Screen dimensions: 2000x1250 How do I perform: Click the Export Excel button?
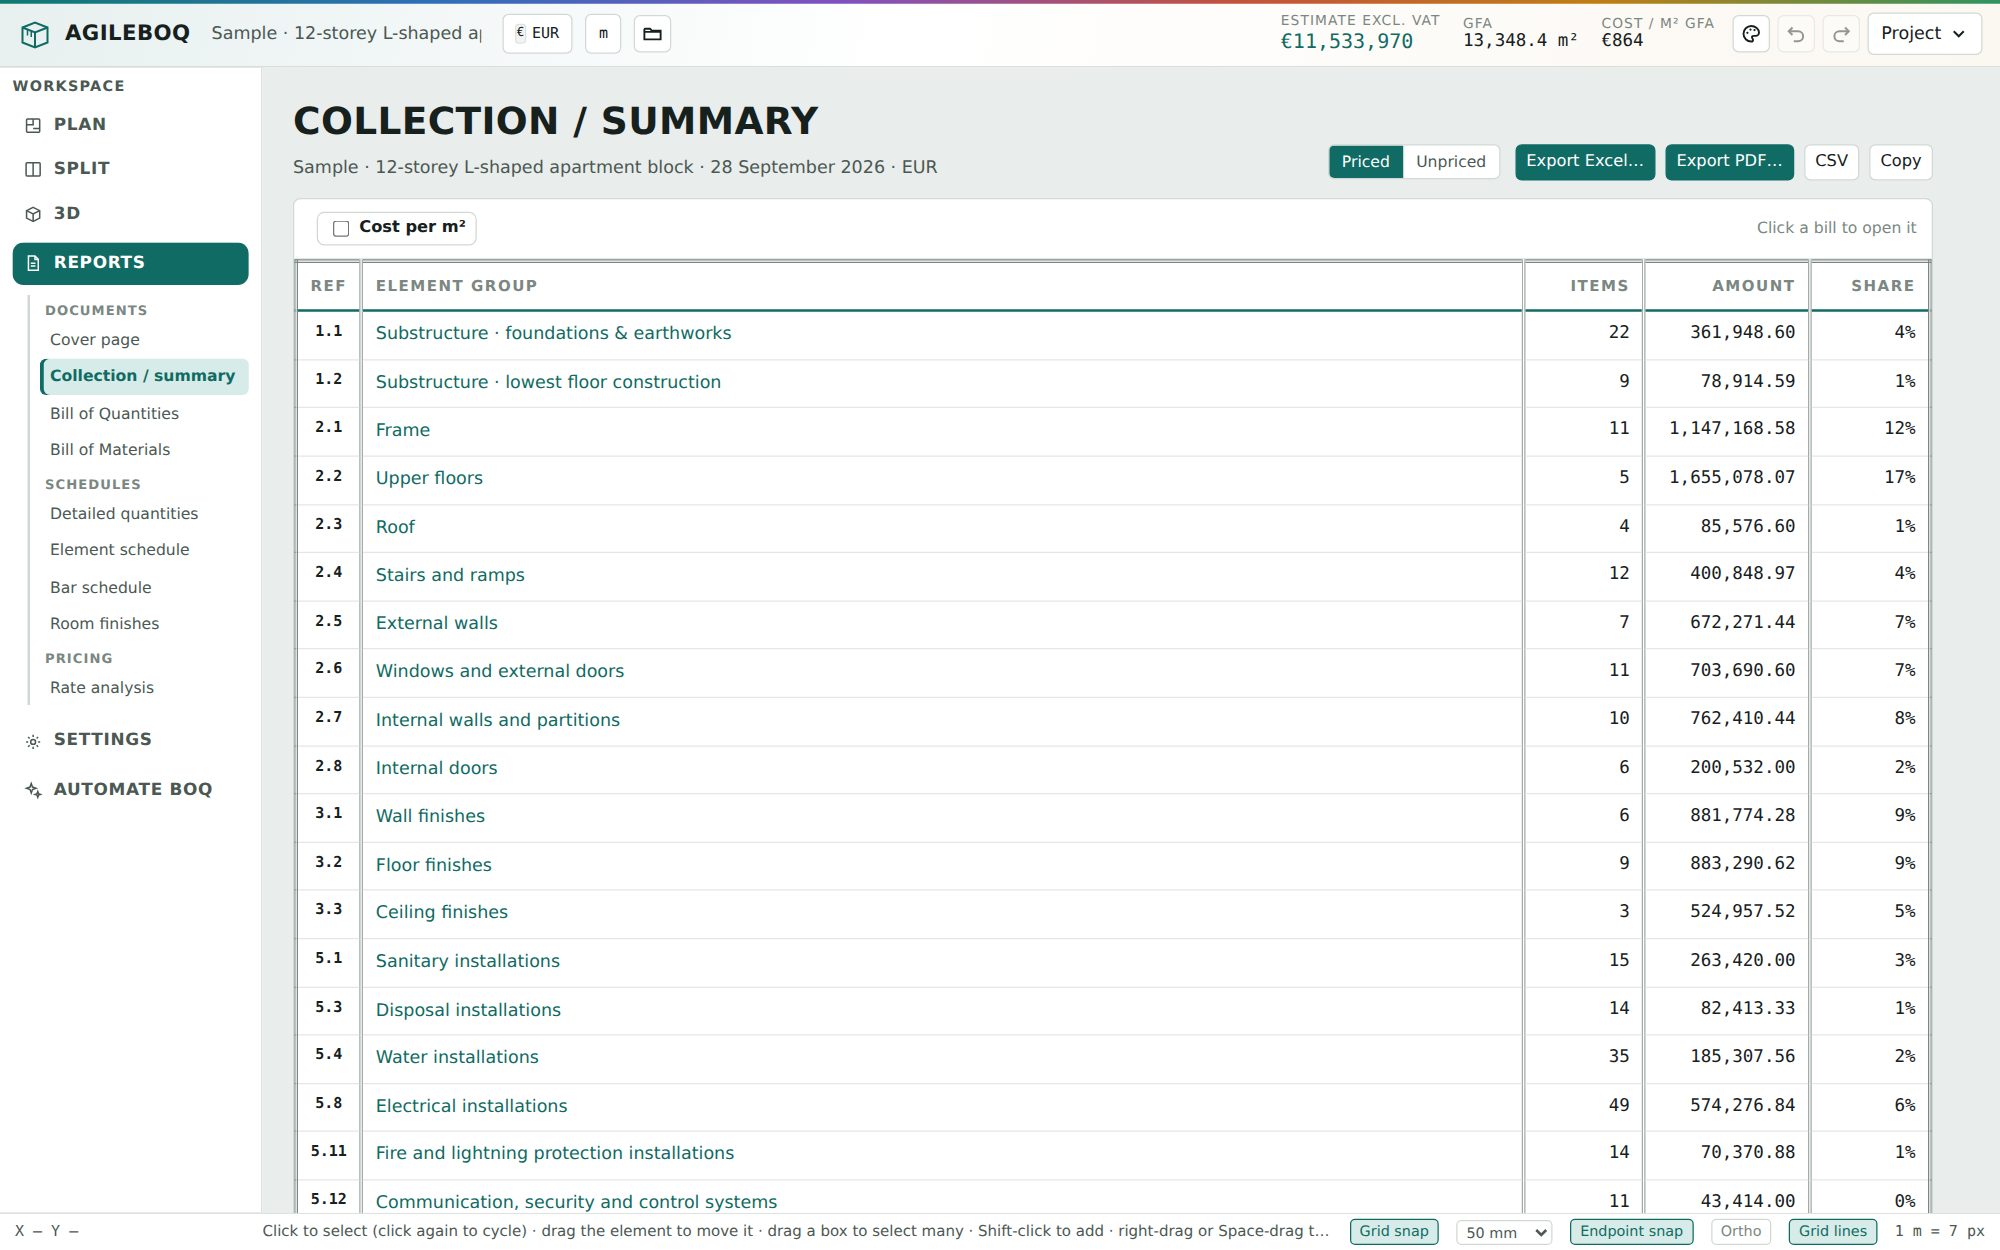click(1585, 161)
